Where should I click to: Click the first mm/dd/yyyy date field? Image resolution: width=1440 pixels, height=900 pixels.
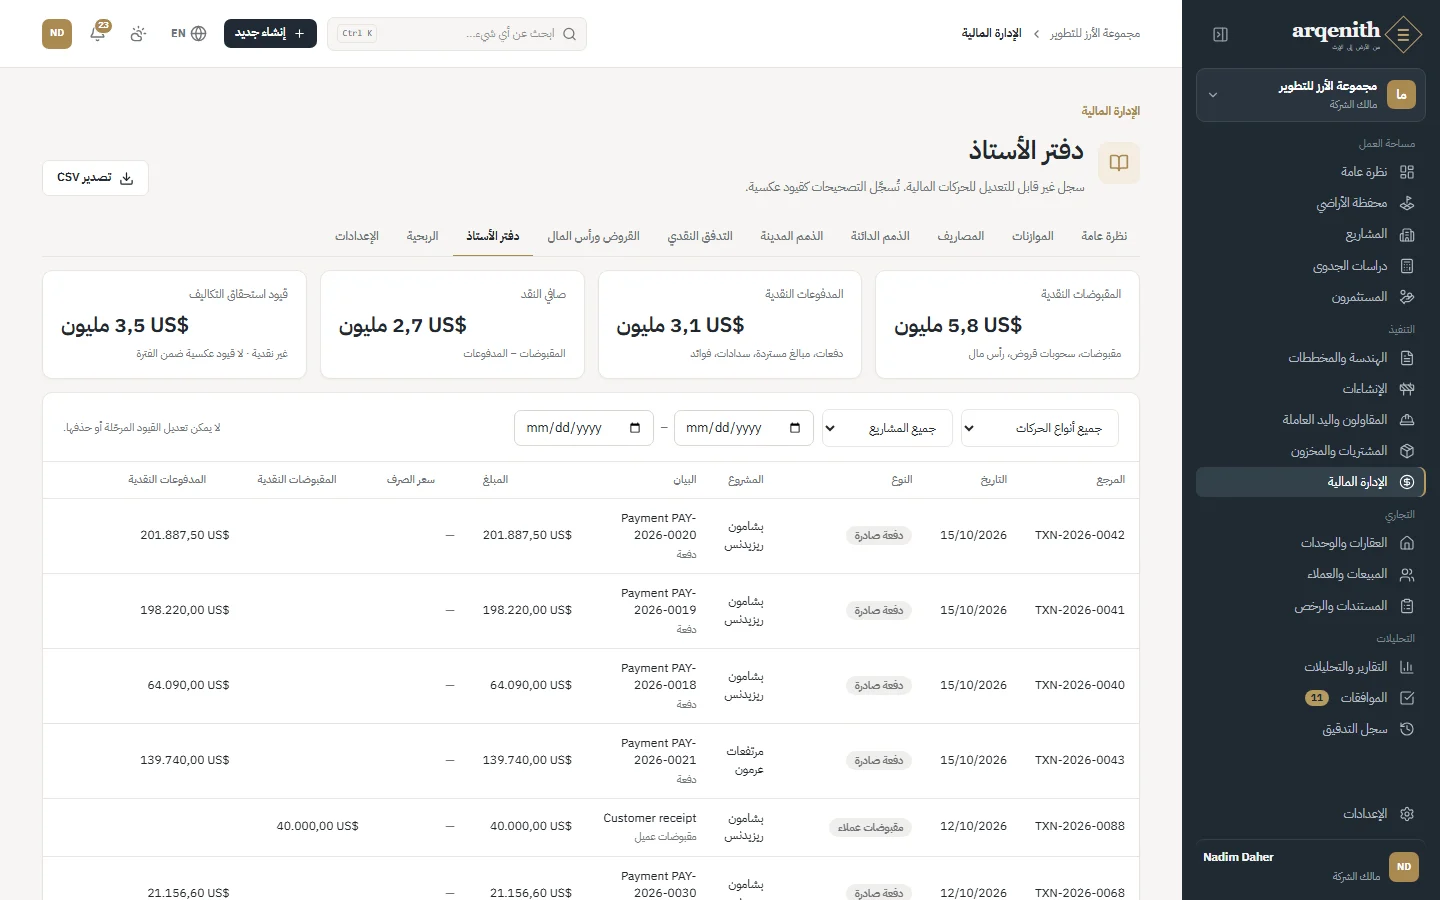(744, 428)
